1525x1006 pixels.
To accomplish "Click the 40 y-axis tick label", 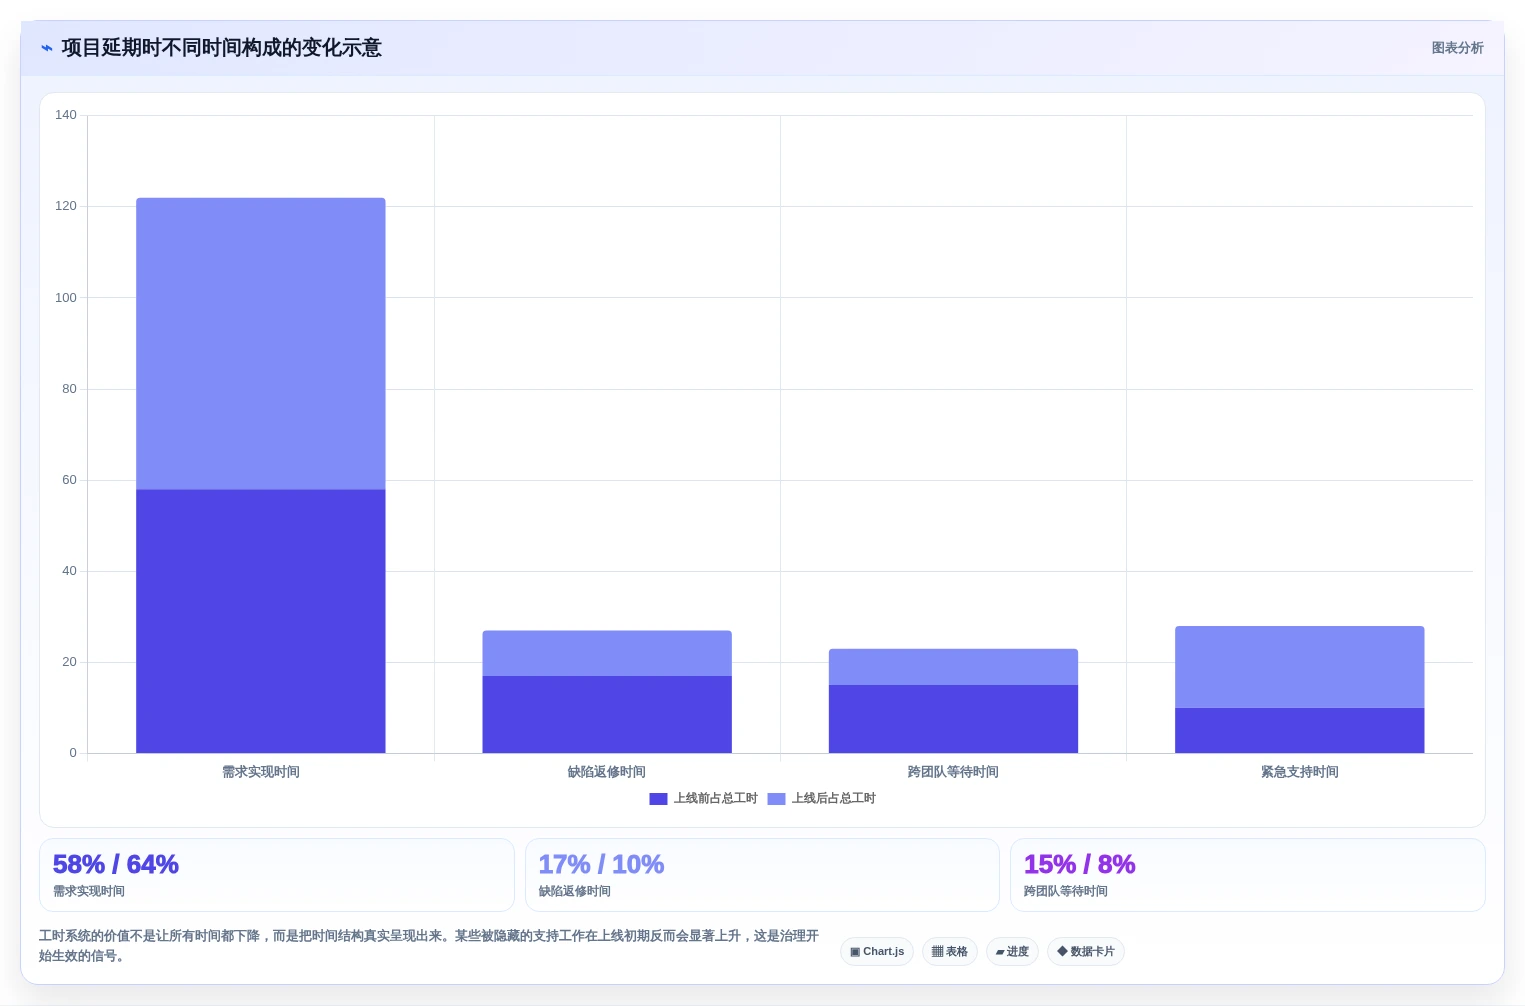I will pos(69,571).
